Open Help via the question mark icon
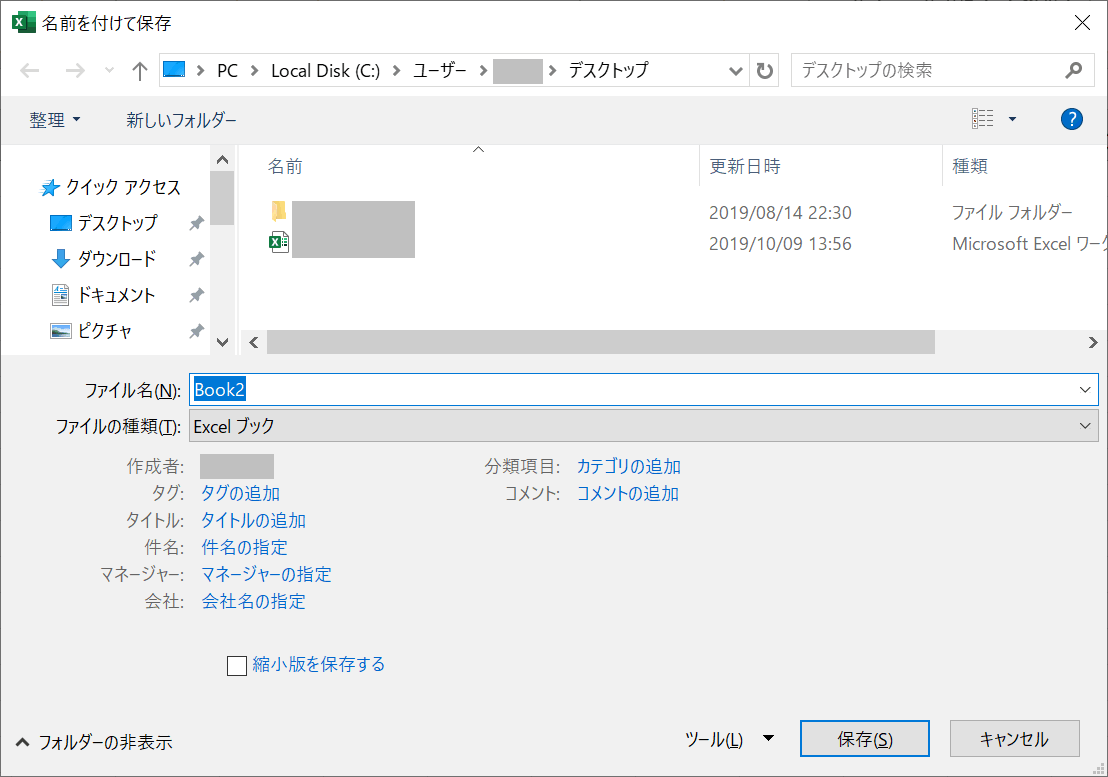The height and width of the screenshot is (777, 1108). (x=1071, y=119)
